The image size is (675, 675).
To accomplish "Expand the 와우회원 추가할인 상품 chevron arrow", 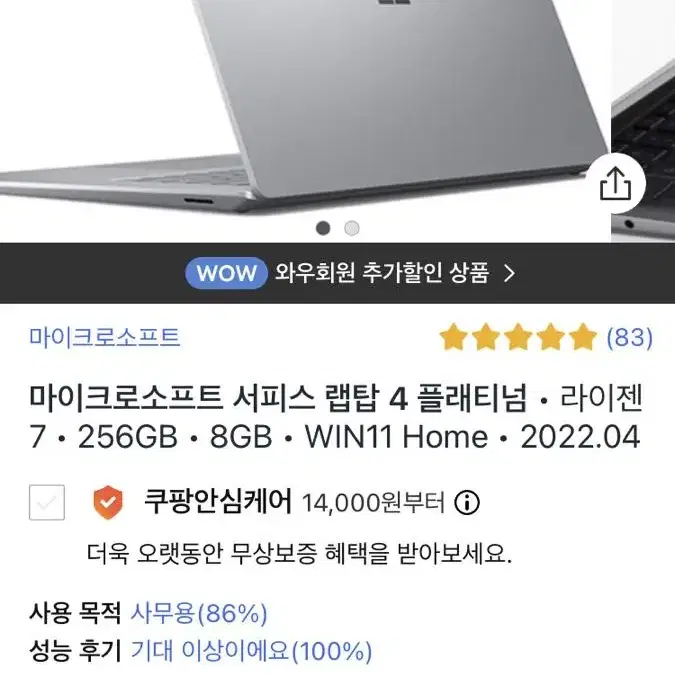I will tap(509, 273).
